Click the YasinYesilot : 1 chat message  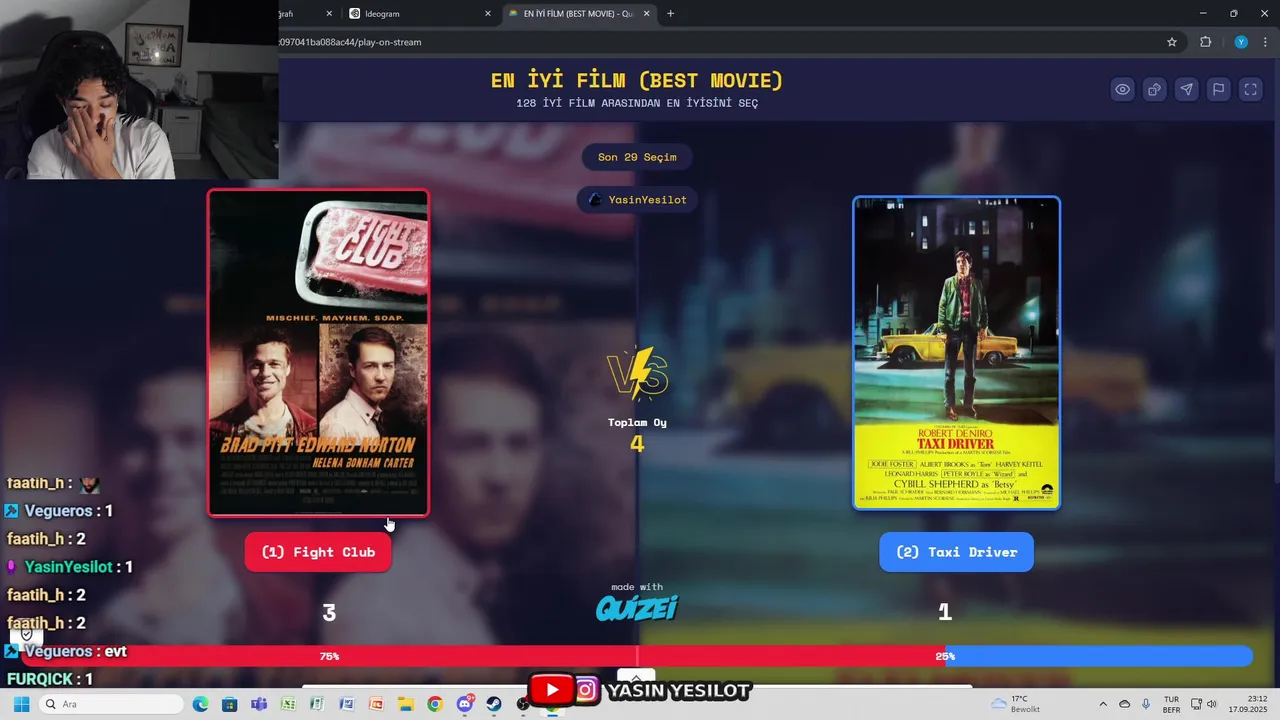(x=70, y=567)
